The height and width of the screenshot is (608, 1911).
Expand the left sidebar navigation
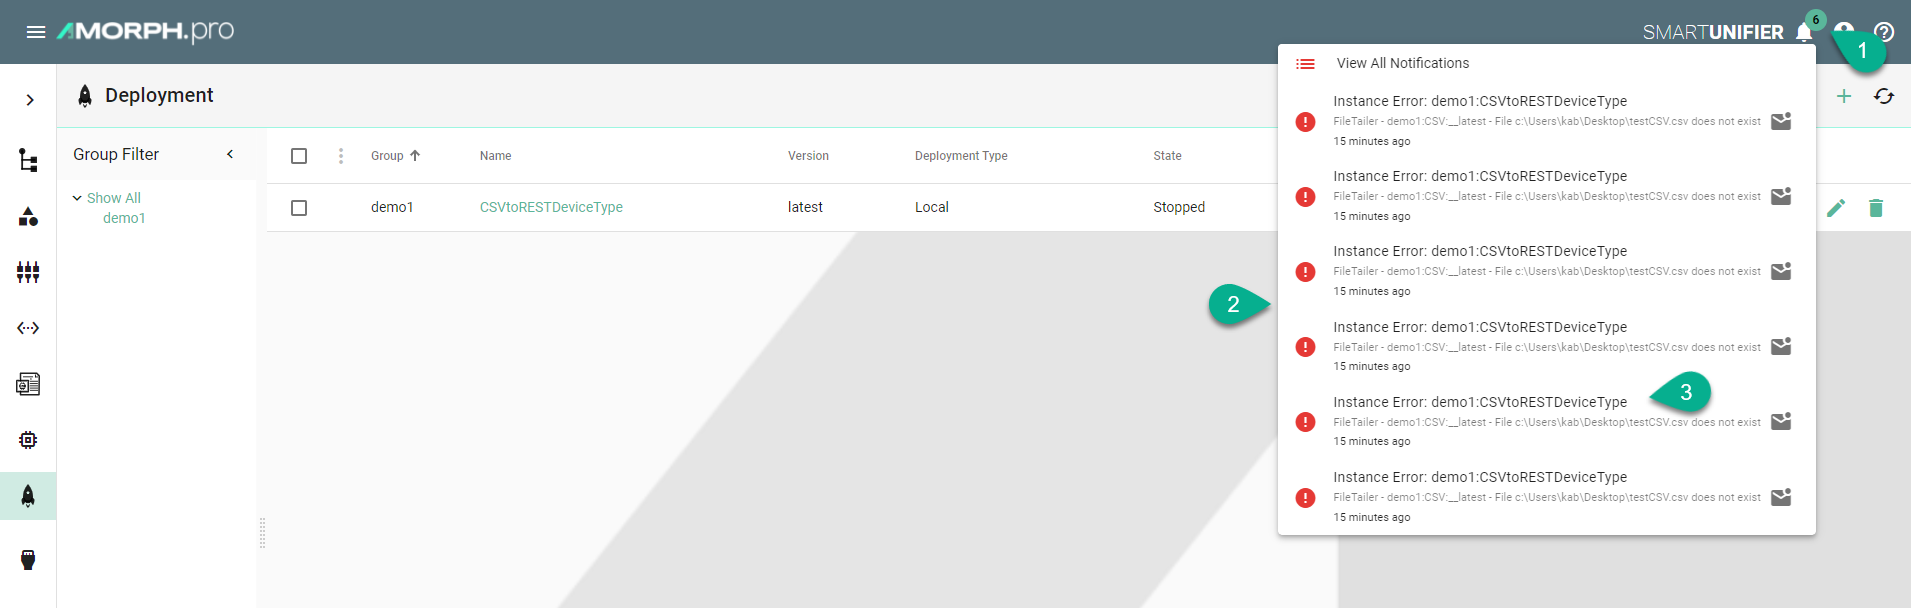pos(30,100)
